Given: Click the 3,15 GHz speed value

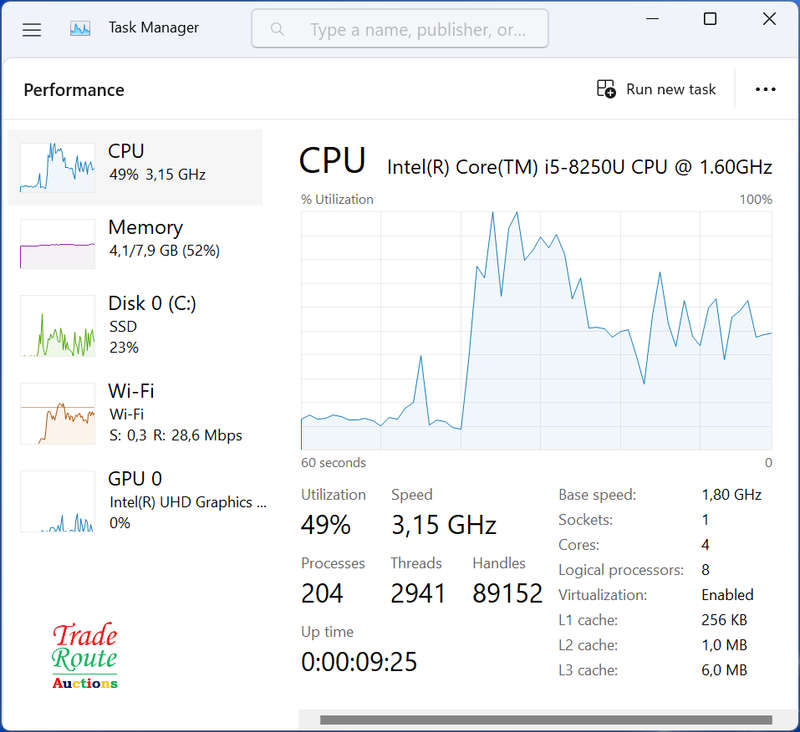Looking at the screenshot, I should tap(444, 525).
